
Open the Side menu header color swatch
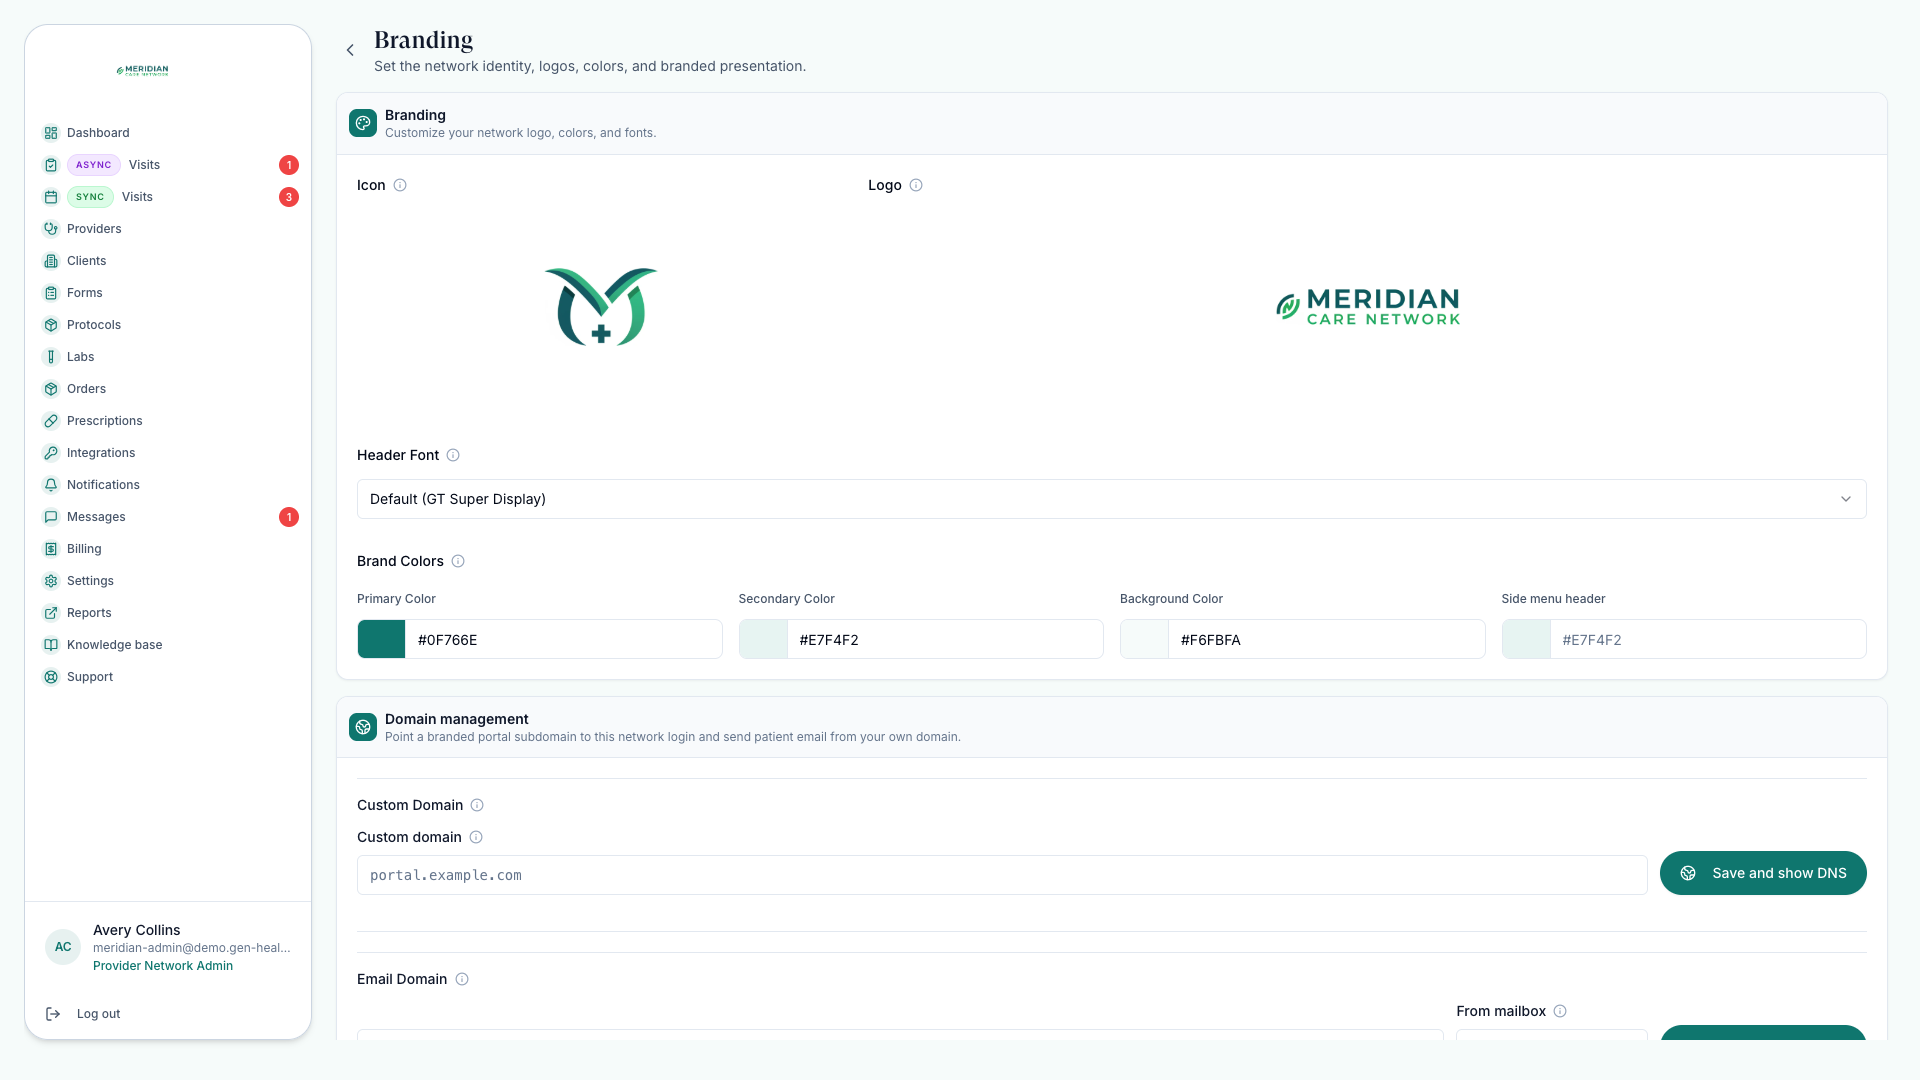1526,639
